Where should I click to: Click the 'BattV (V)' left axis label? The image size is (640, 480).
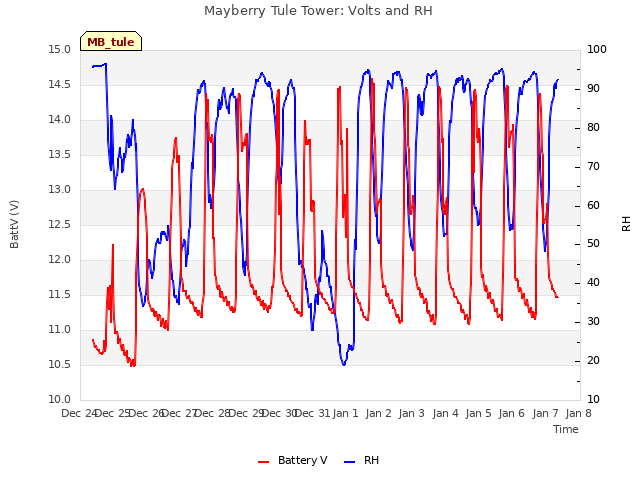point(14,224)
